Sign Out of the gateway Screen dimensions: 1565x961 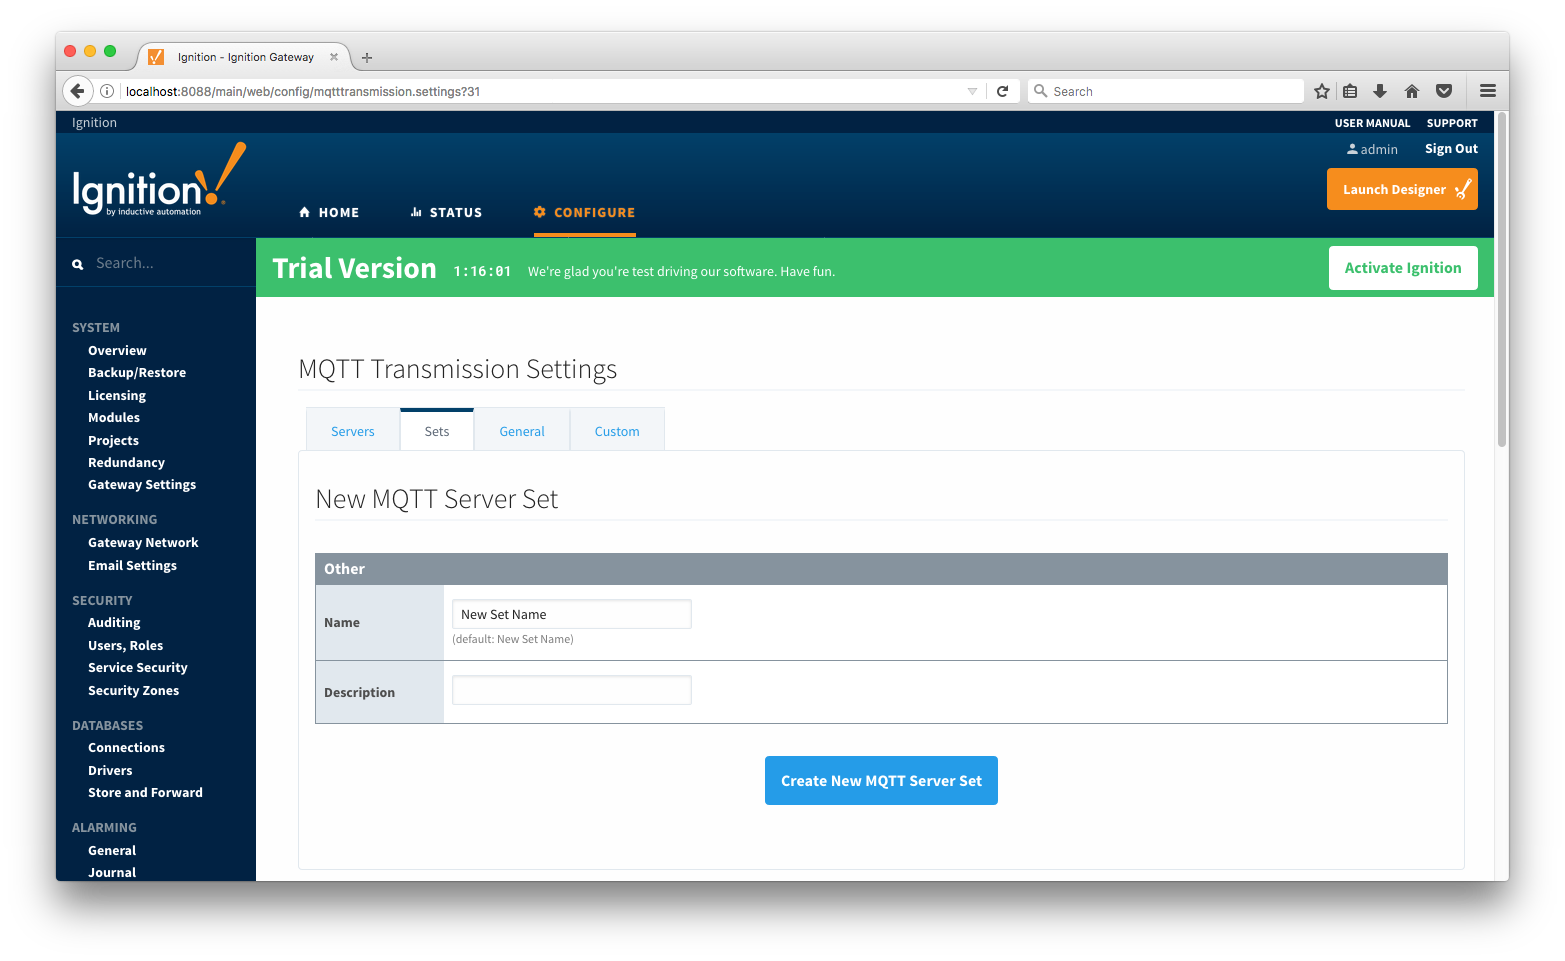pos(1451,149)
